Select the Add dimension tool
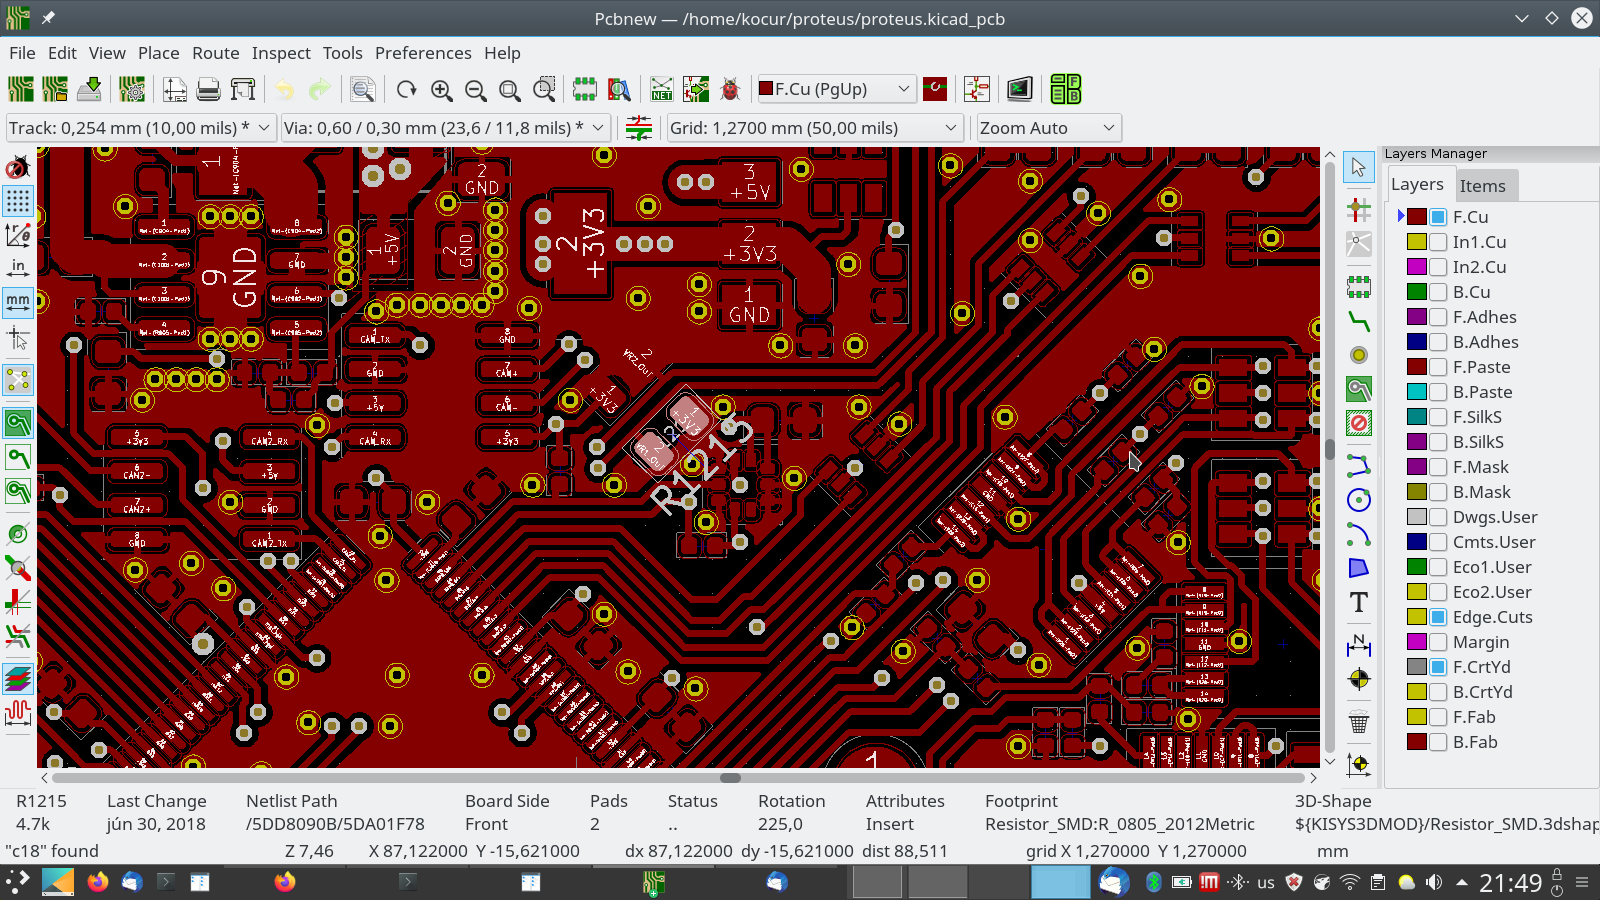This screenshot has height=900, width=1600. tap(1358, 645)
